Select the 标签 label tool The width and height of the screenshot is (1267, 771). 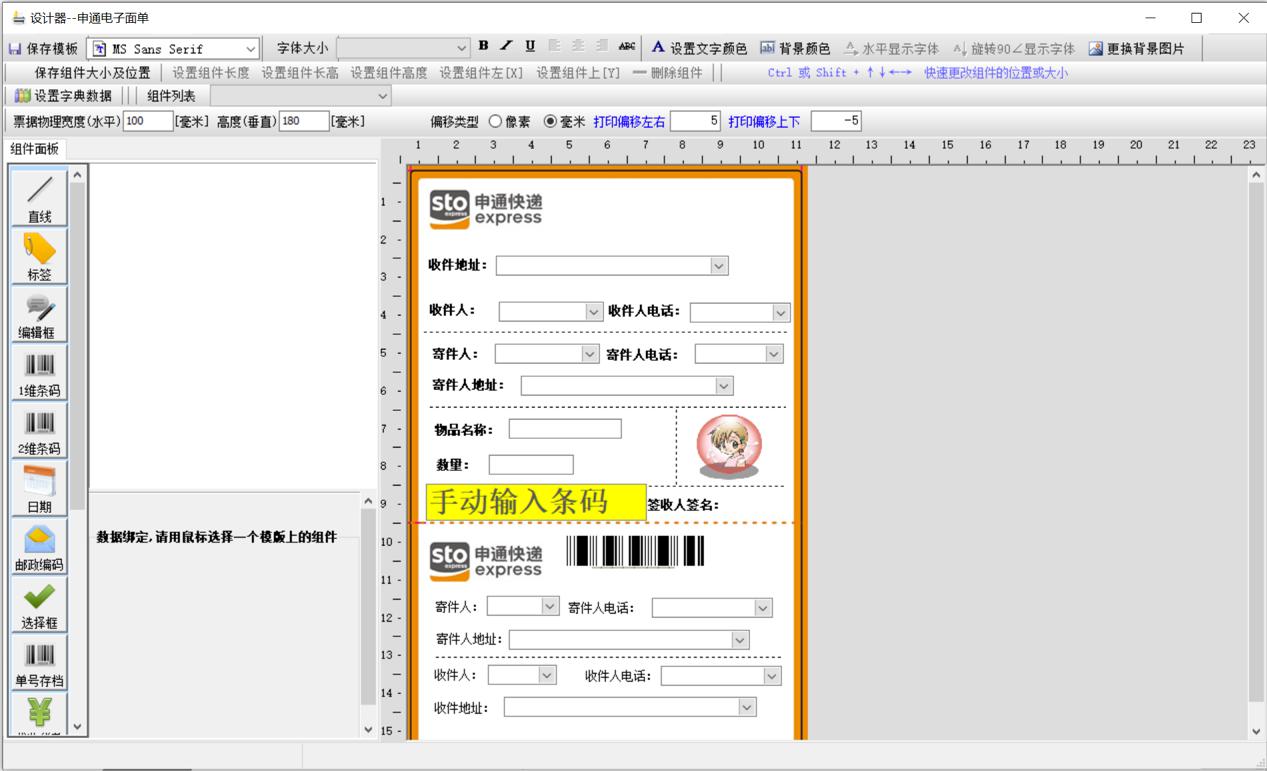[x=39, y=255]
